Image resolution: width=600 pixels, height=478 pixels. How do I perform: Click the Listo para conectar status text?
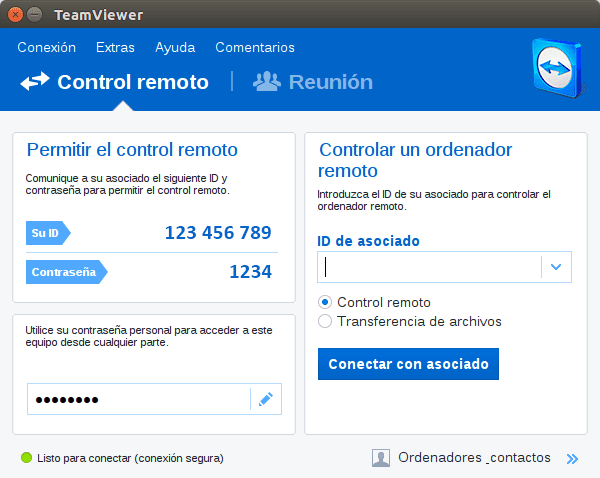[130, 458]
